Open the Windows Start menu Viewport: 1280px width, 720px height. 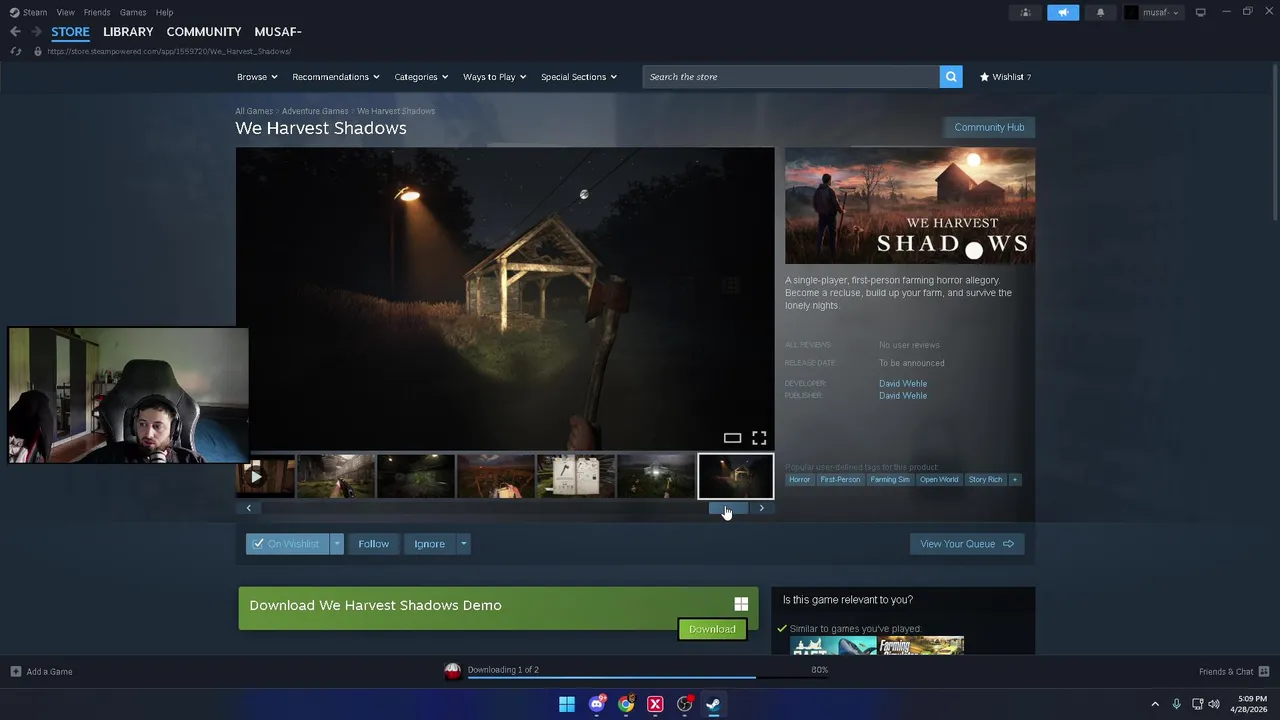coord(567,705)
